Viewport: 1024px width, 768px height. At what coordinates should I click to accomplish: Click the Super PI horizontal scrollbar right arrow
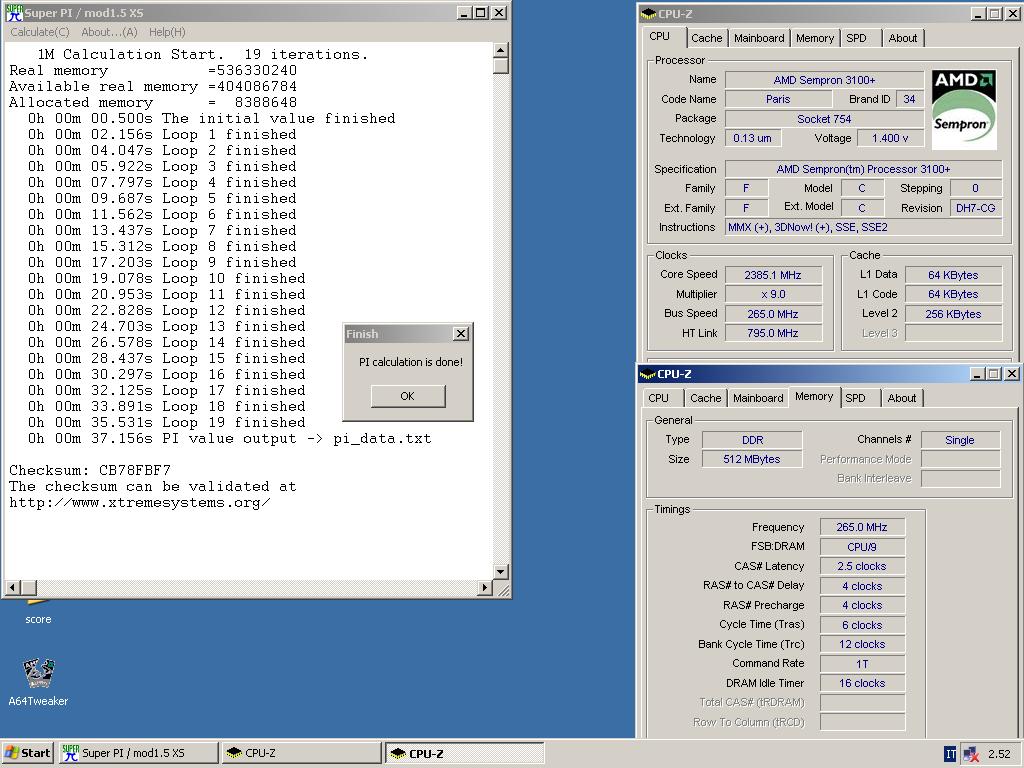[x=485, y=587]
